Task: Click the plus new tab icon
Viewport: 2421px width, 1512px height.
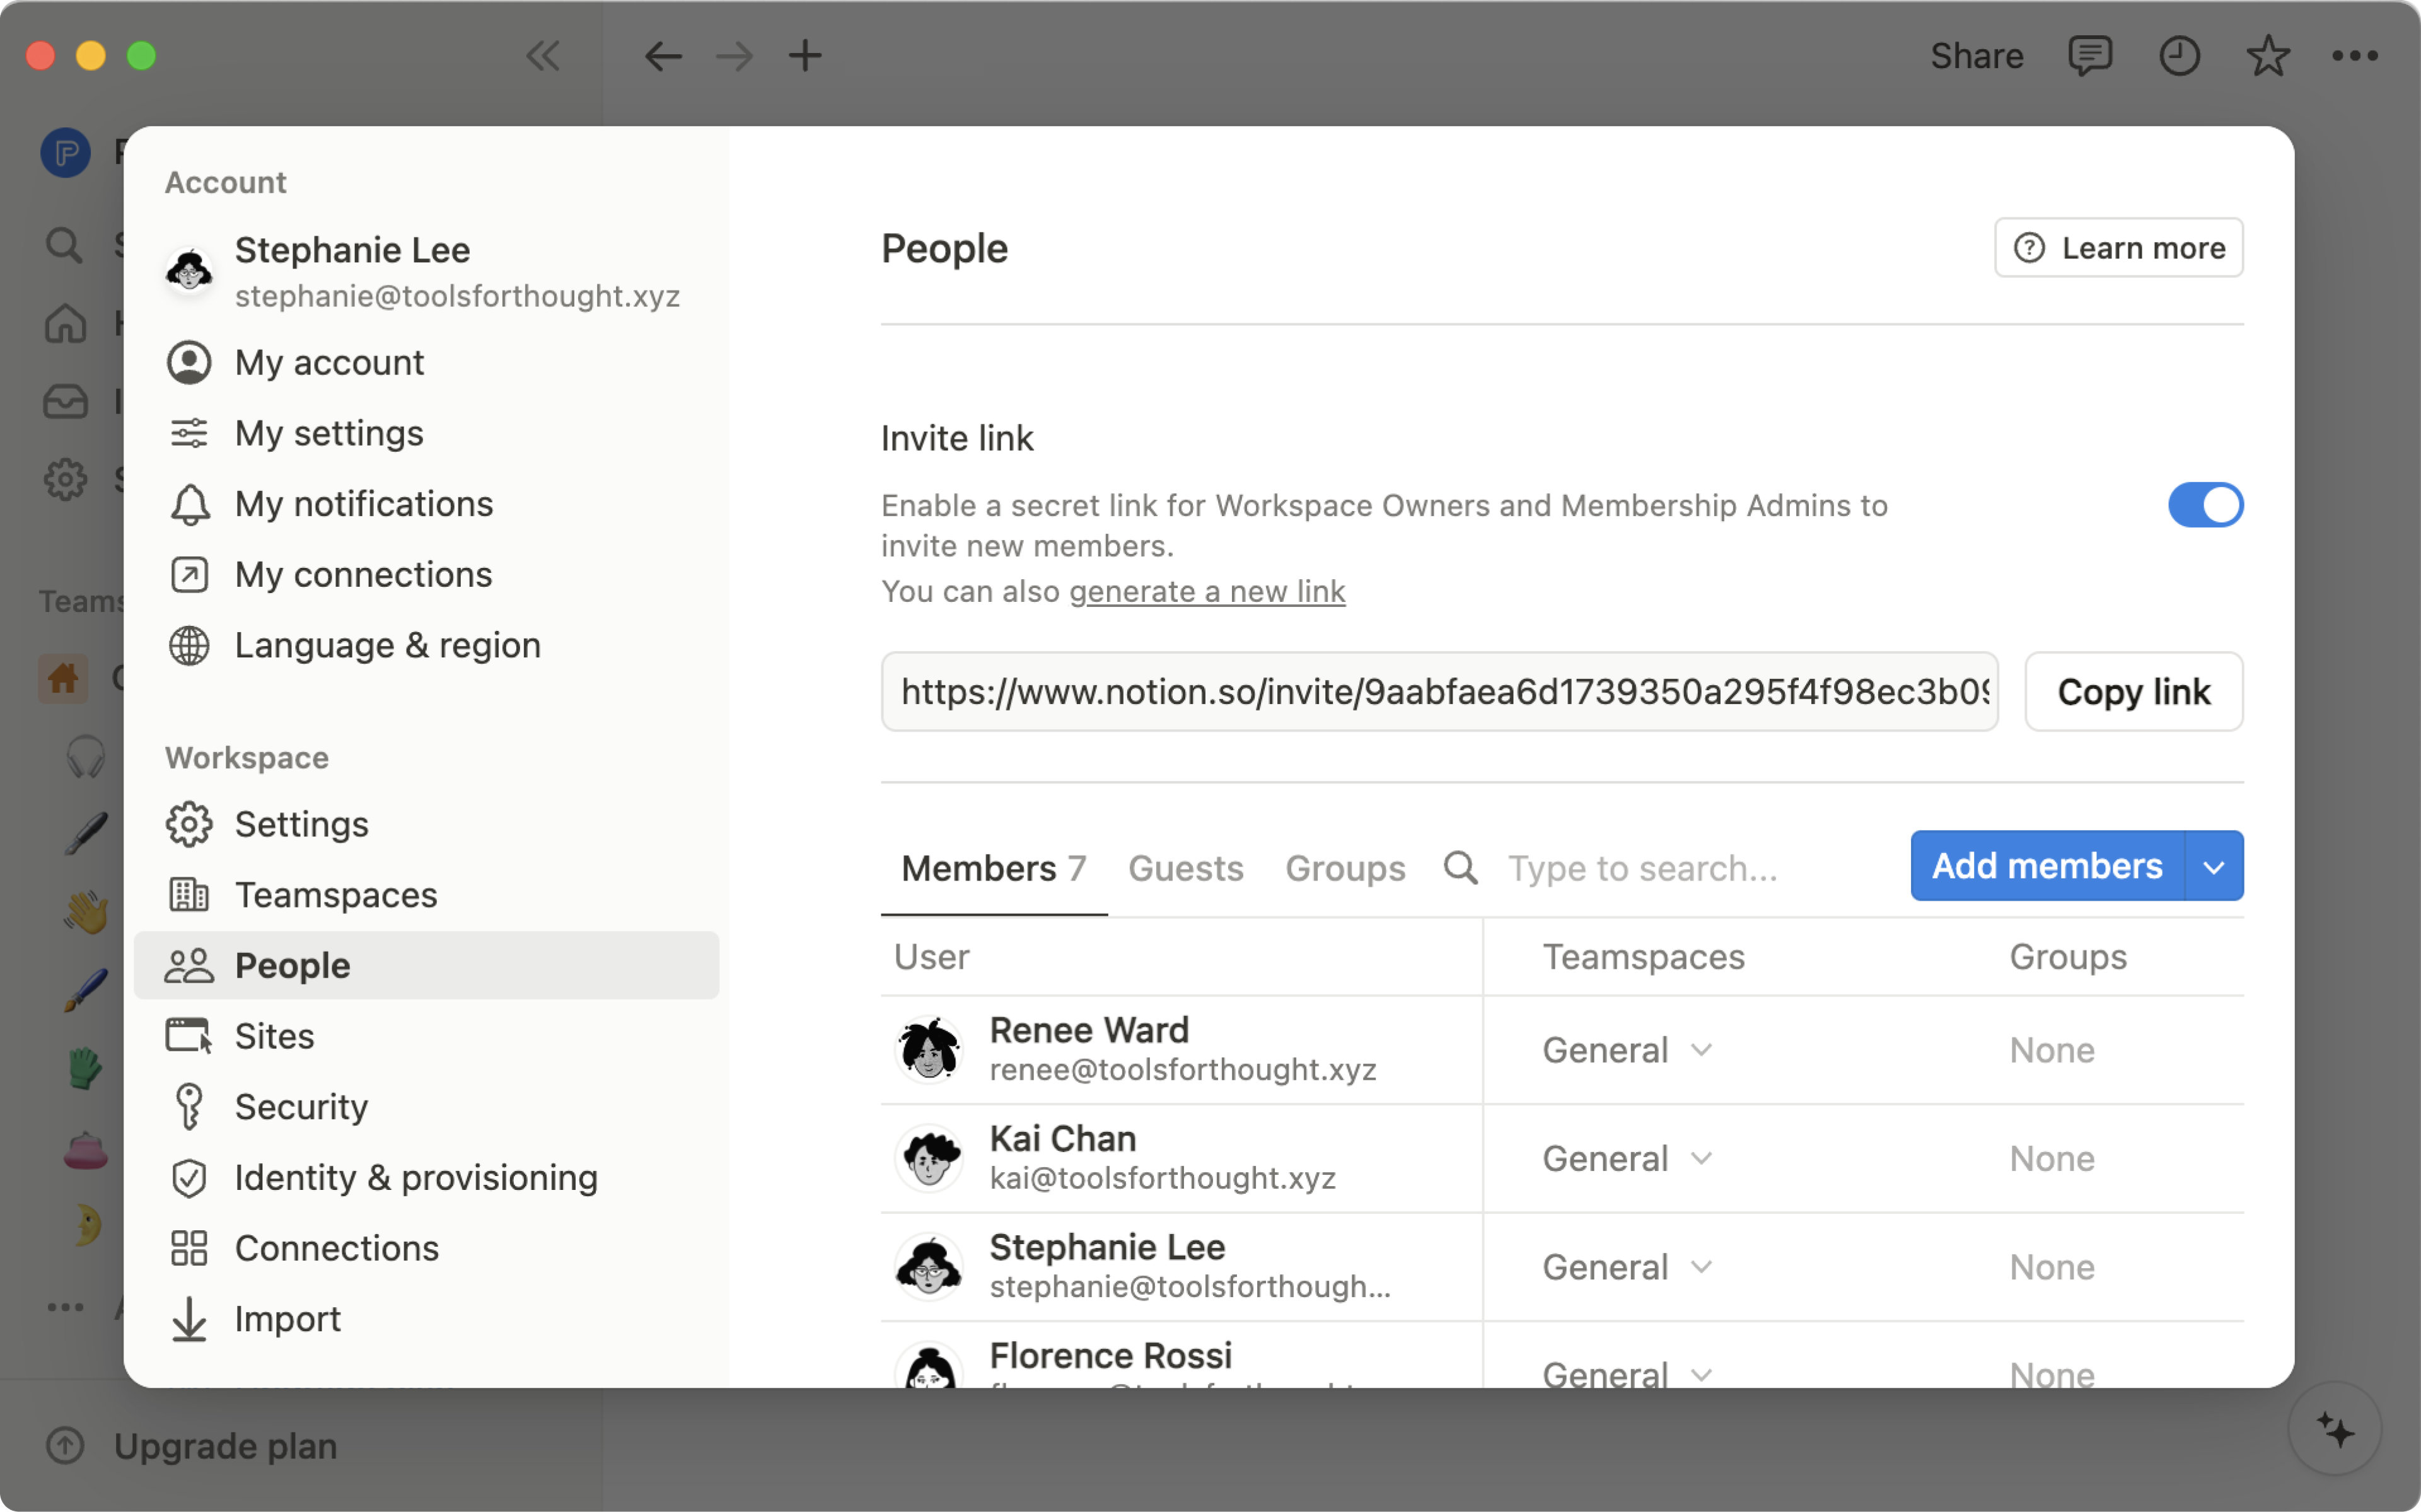Action: point(805,56)
